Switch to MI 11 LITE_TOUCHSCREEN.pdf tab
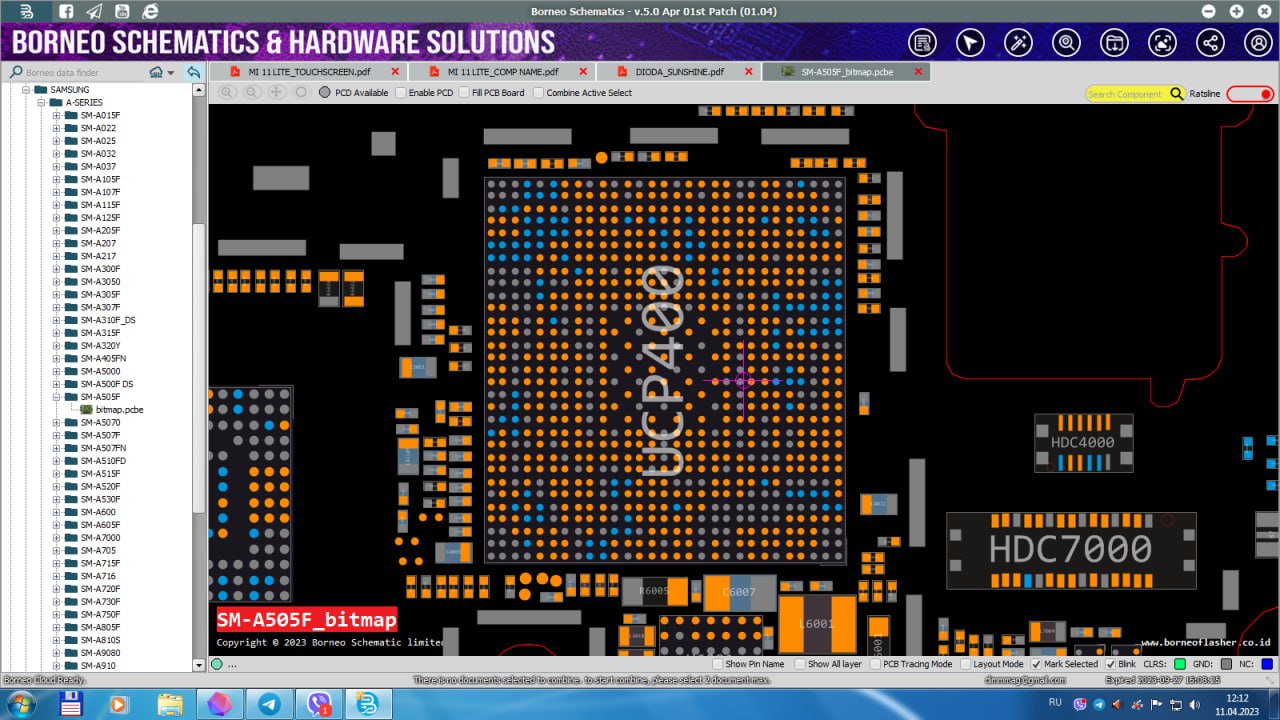This screenshot has width=1280, height=720. (x=309, y=72)
